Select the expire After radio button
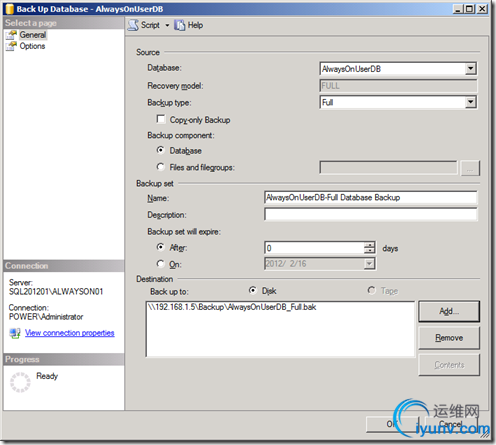 (x=161, y=247)
